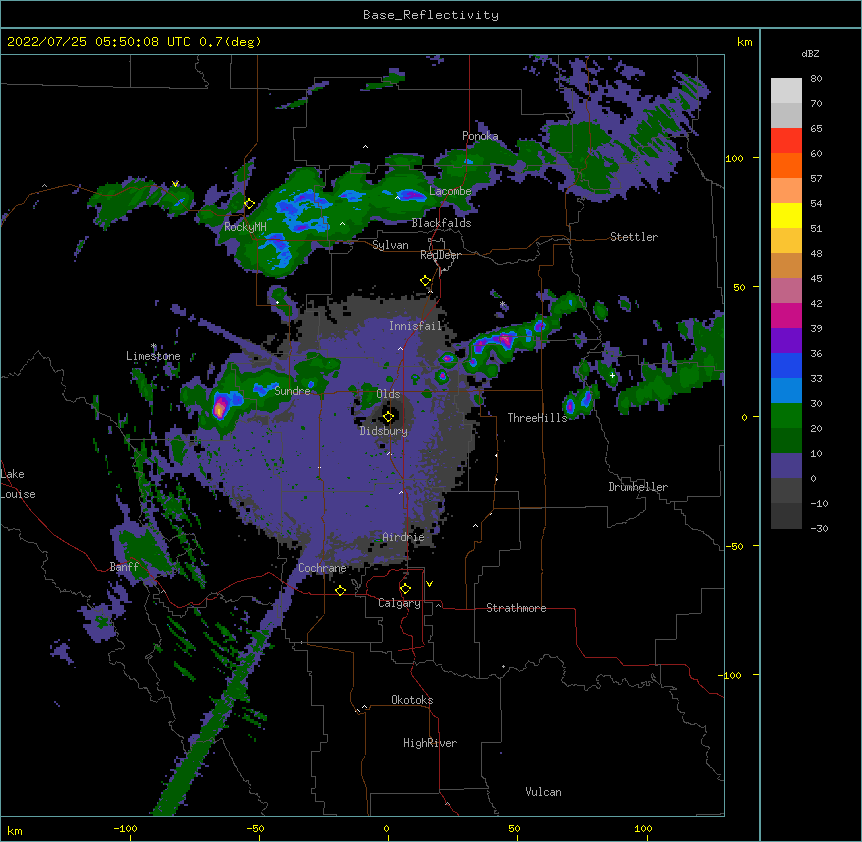This screenshot has height=842, width=862.
Task: Select the 0 dBZ purple color swatch
Action: [x=786, y=466]
